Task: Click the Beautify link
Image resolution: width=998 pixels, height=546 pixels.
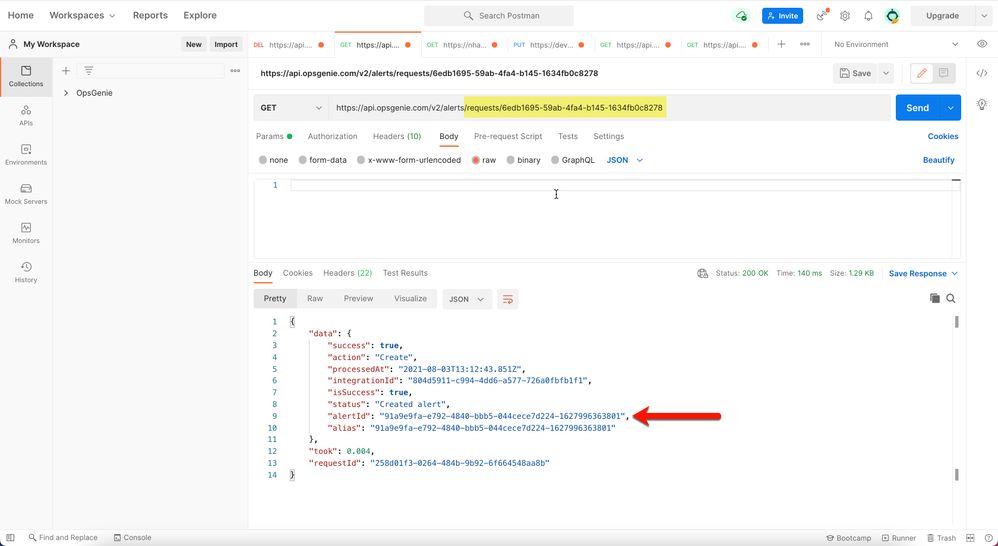Action: click(x=939, y=160)
